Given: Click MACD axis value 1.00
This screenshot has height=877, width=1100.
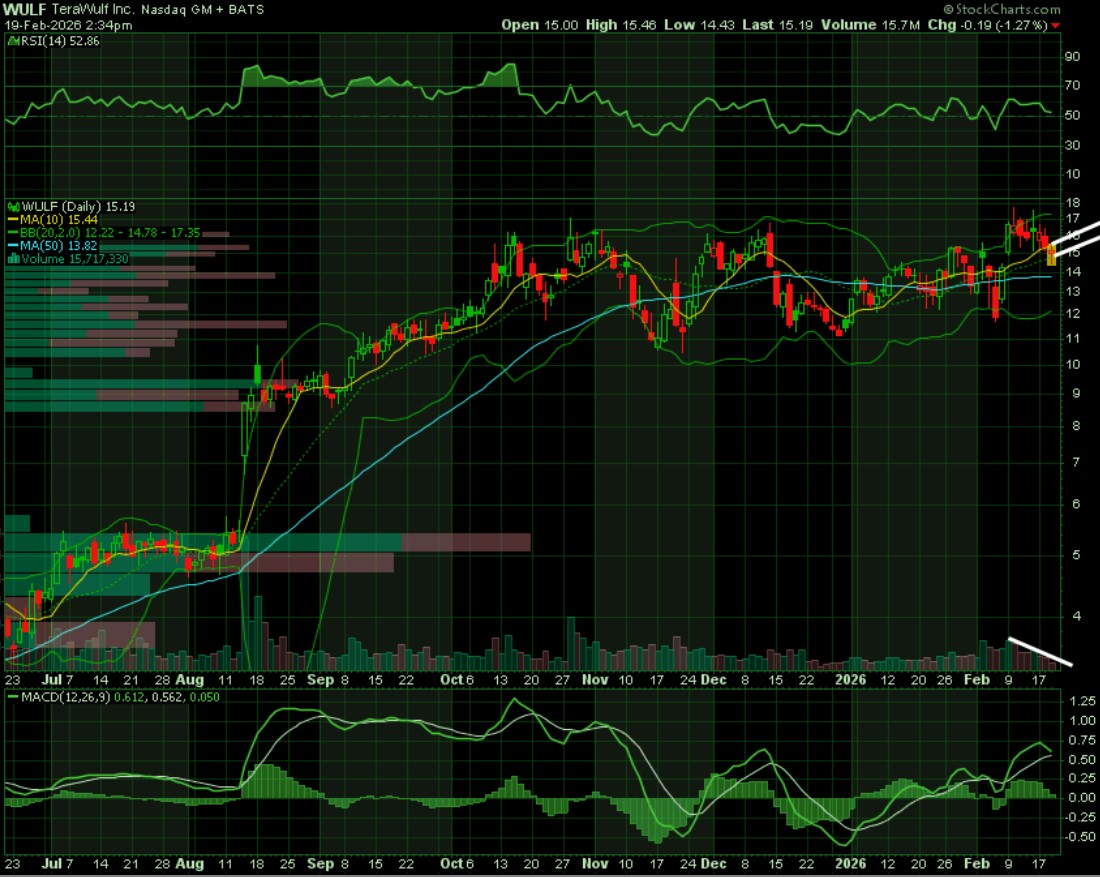Looking at the screenshot, I should (1082, 721).
